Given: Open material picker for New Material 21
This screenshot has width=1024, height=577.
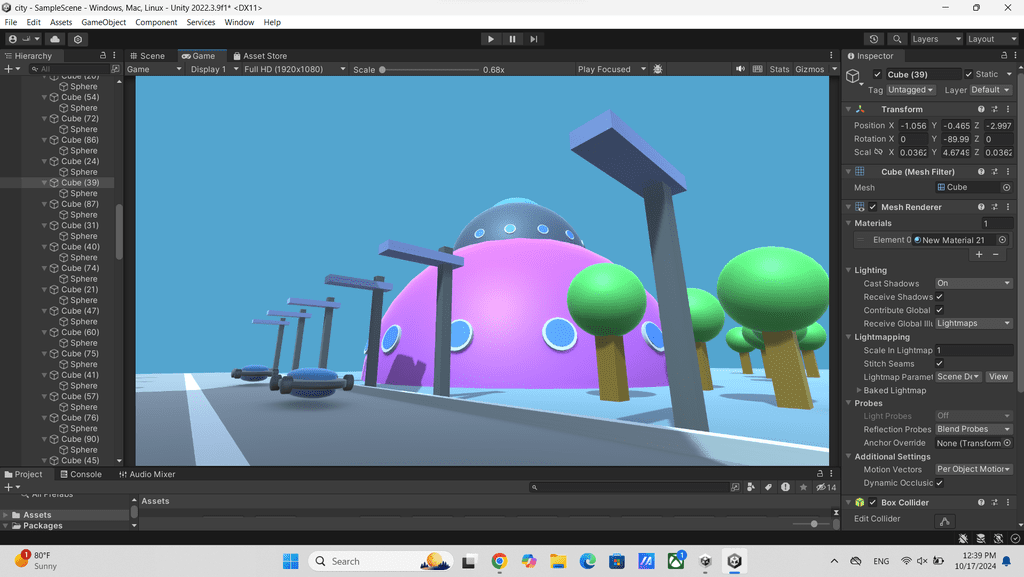Looking at the screenshot, I should [x=1002, y=240].
